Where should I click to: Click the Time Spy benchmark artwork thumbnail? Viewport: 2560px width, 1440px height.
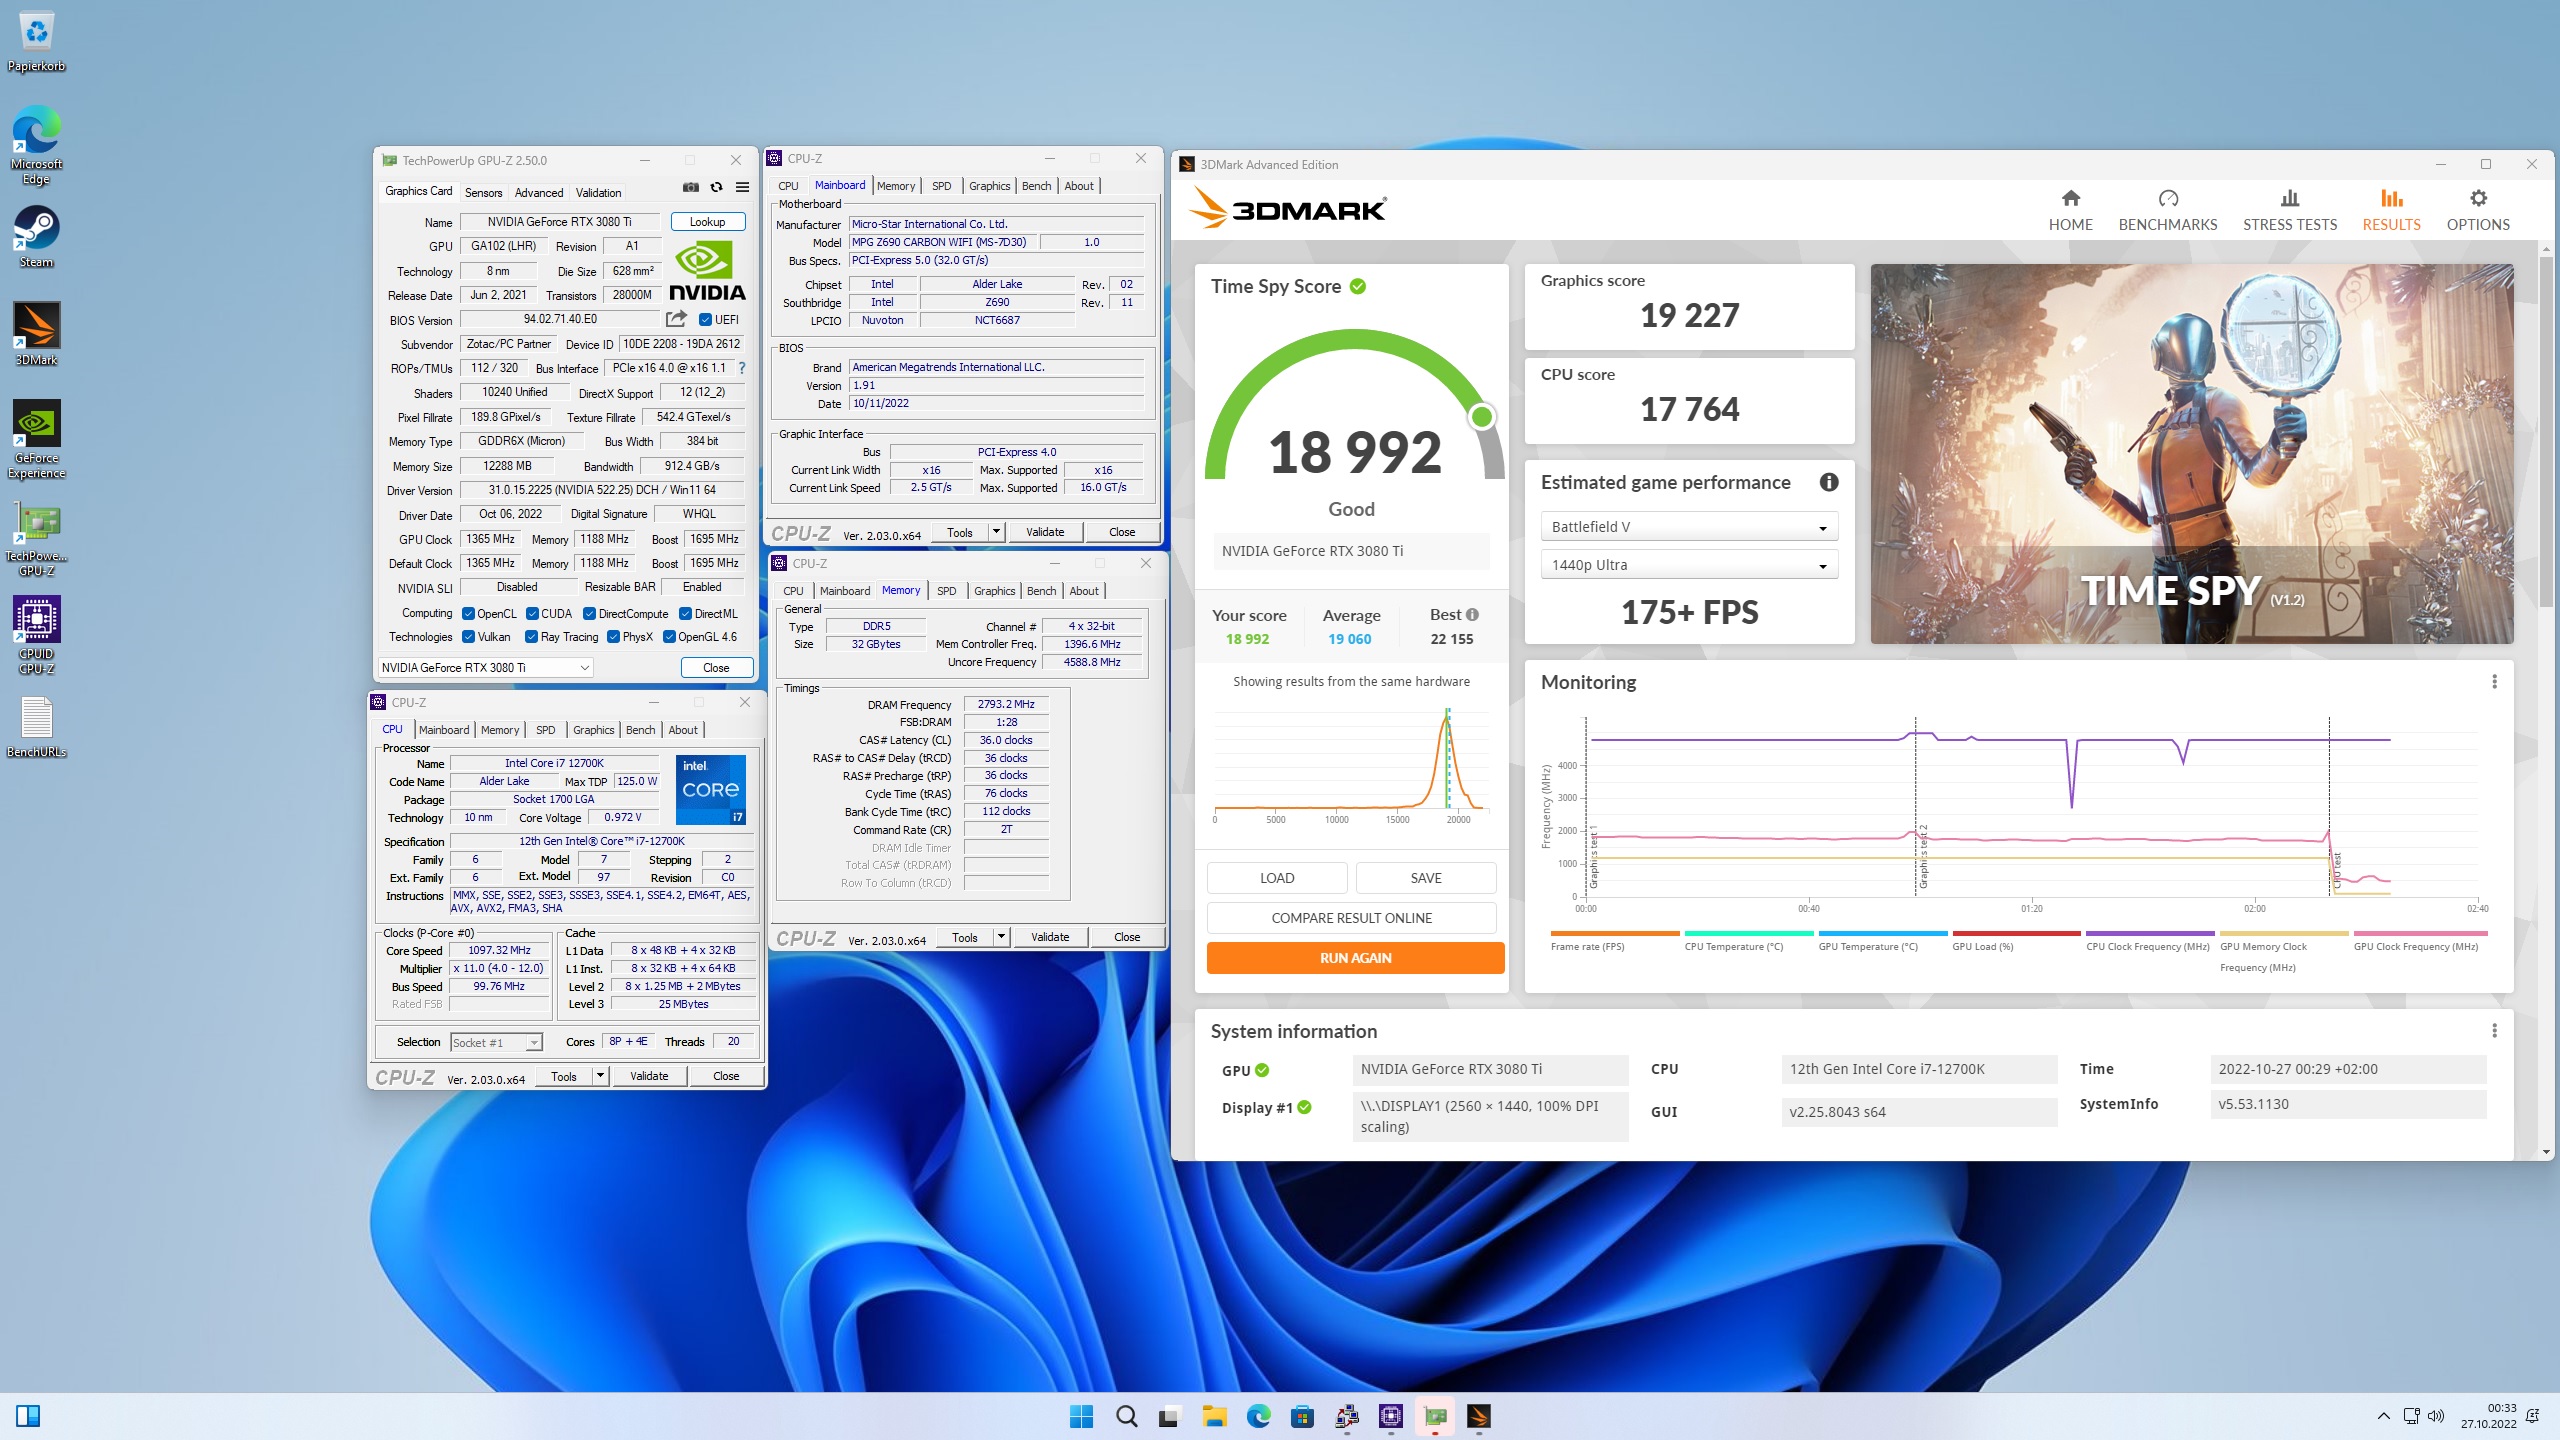coord(2192,454)
